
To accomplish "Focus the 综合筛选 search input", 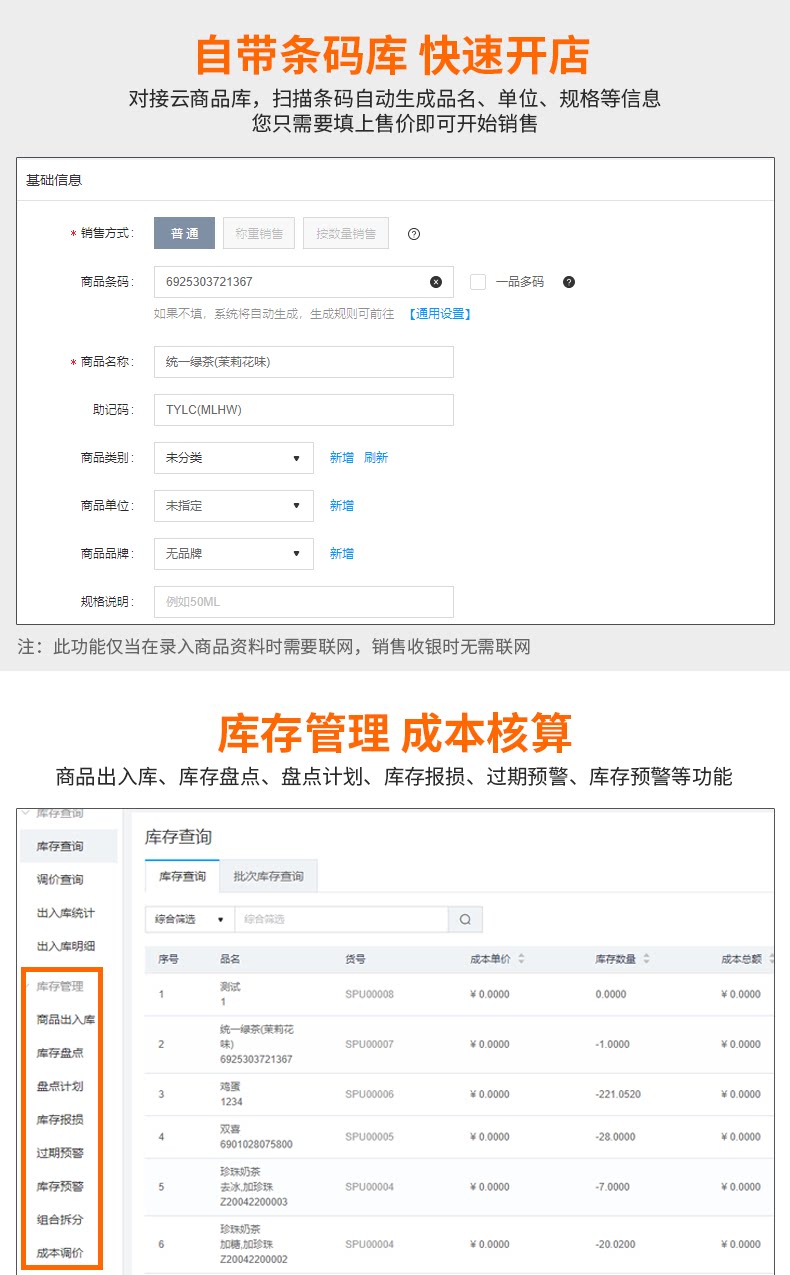I will click(342, 919).
